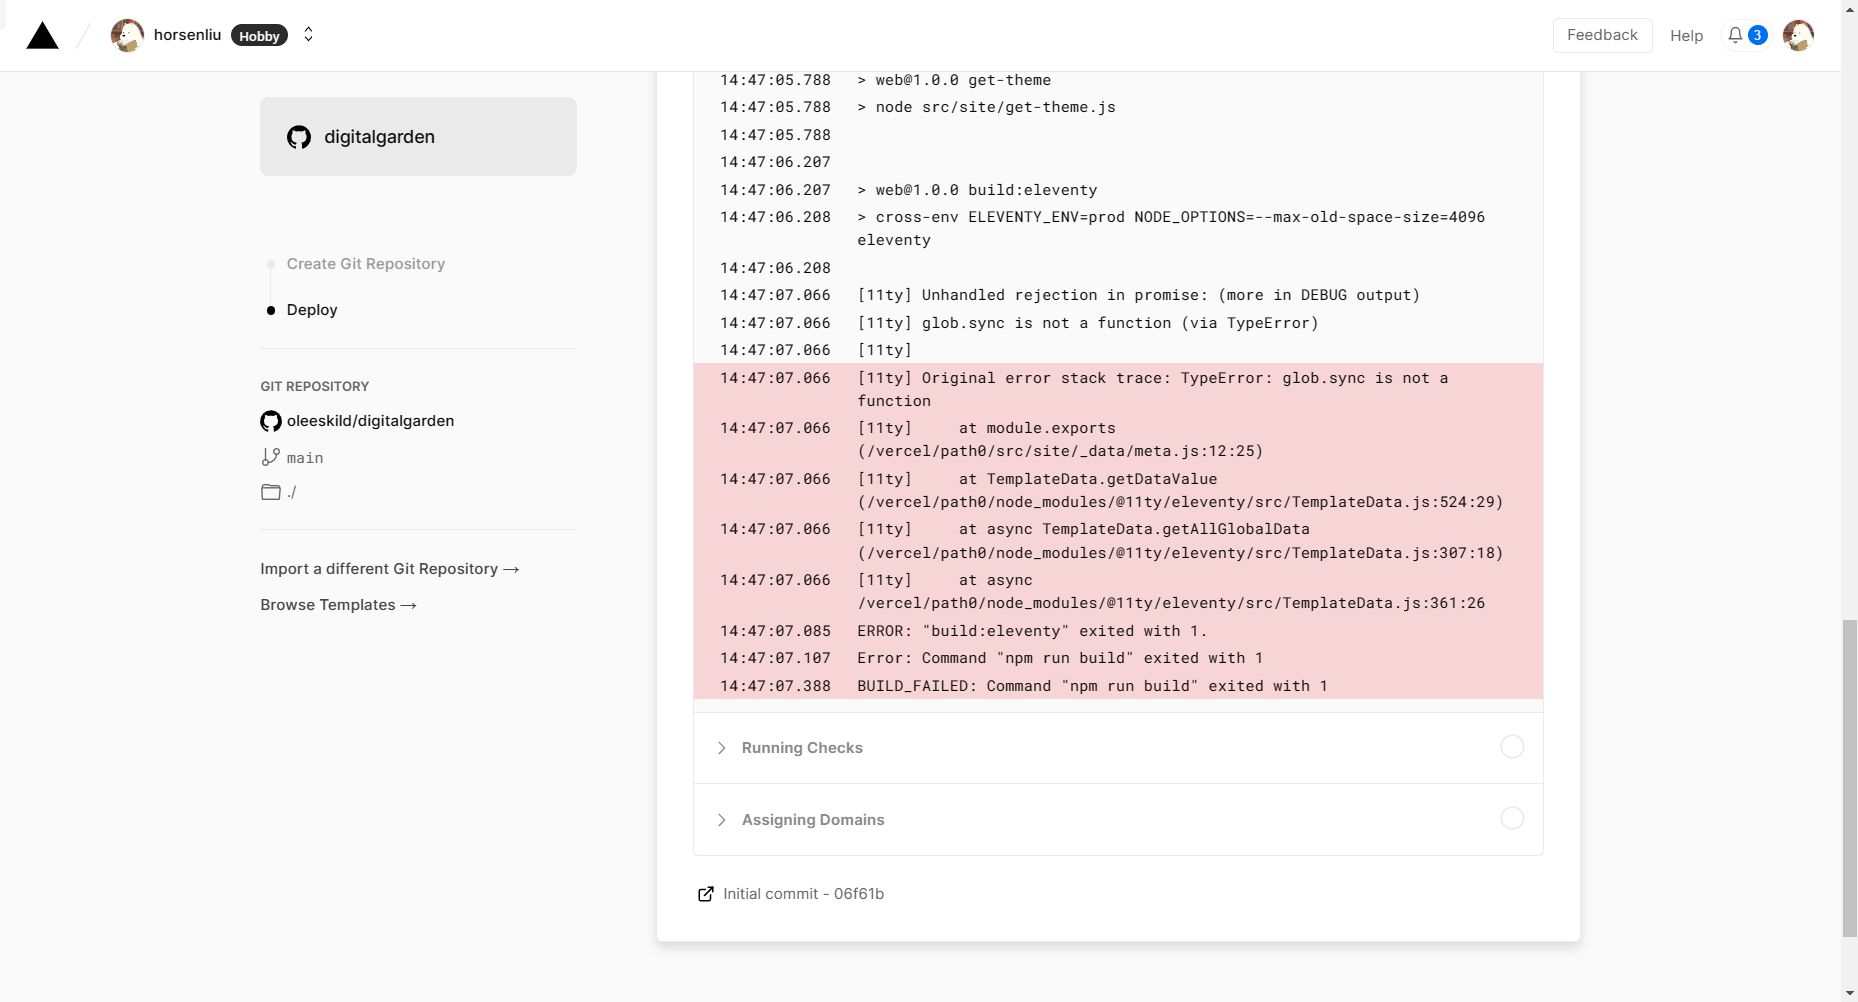
Task: Click the GIT REPOSITORY heading
Action: pos(314,386)
